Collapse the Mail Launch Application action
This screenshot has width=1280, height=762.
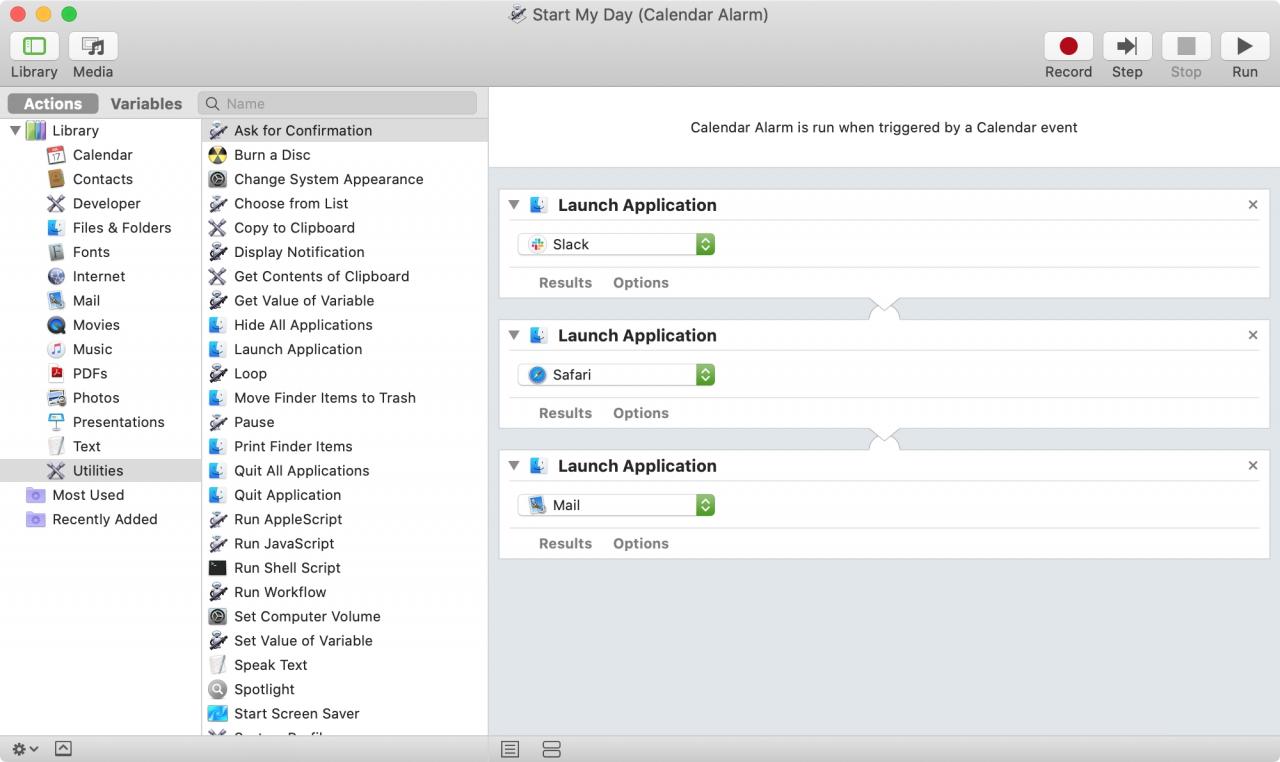513,466
